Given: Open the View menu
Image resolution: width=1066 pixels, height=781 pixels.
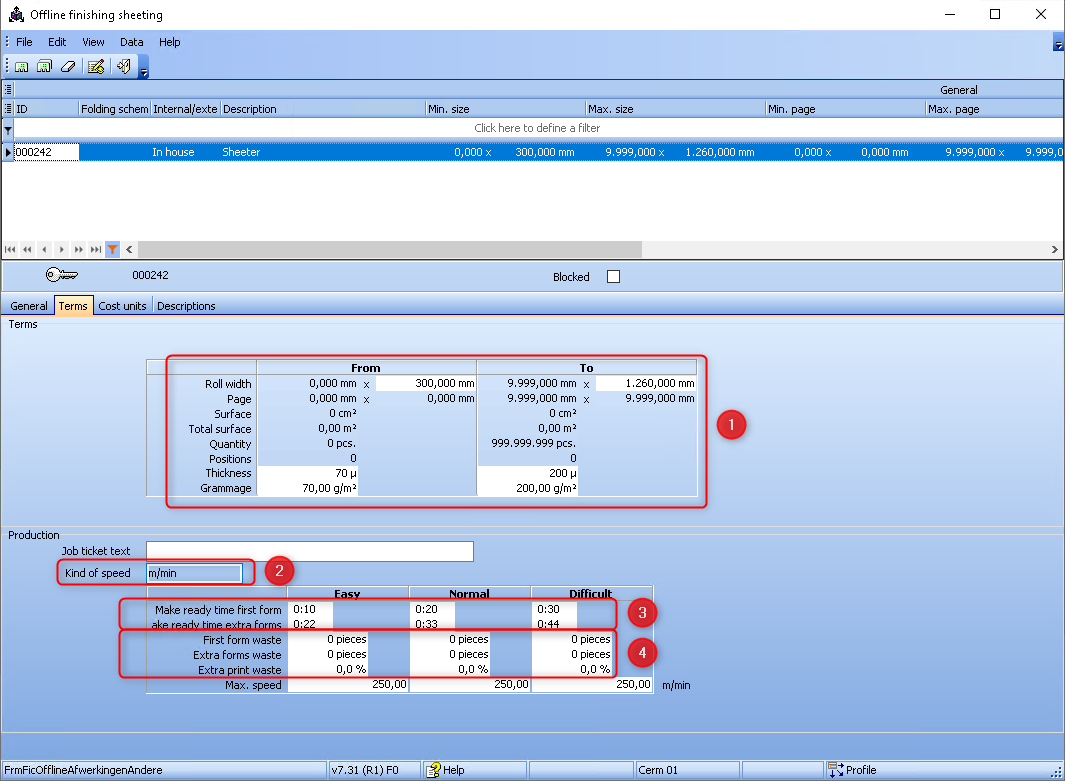Looking at the screenshot, I should click(93, 42).
